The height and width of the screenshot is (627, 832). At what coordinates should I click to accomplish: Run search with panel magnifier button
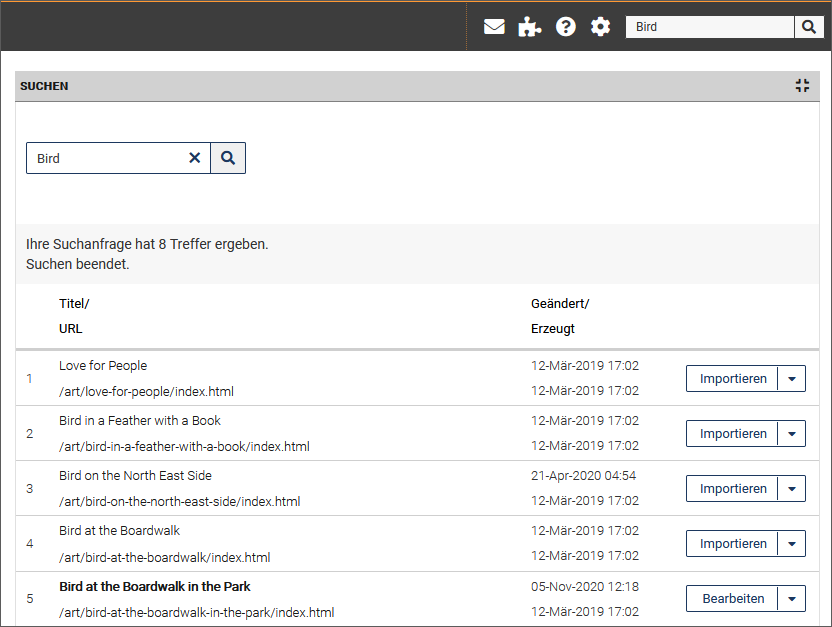click(228, 158)
